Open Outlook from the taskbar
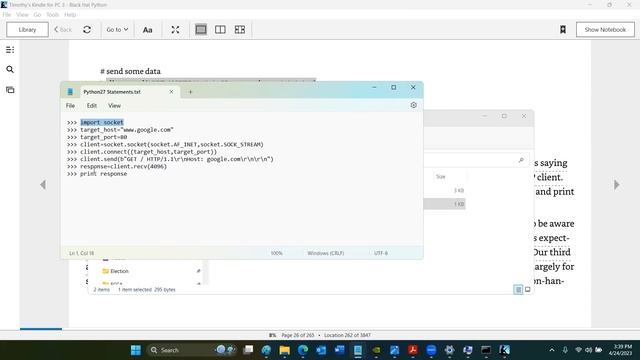640x360 pixels. click(321, 350)
